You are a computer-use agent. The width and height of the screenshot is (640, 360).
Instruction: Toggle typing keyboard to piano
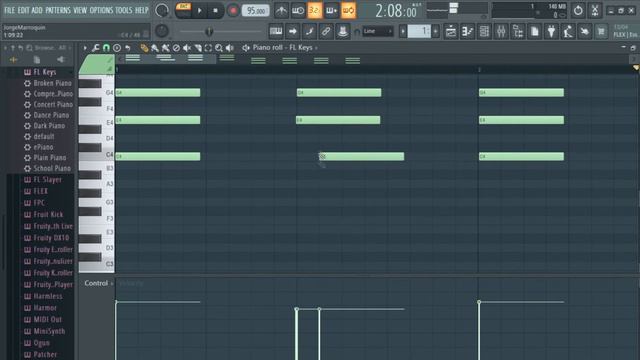(276, 31)
